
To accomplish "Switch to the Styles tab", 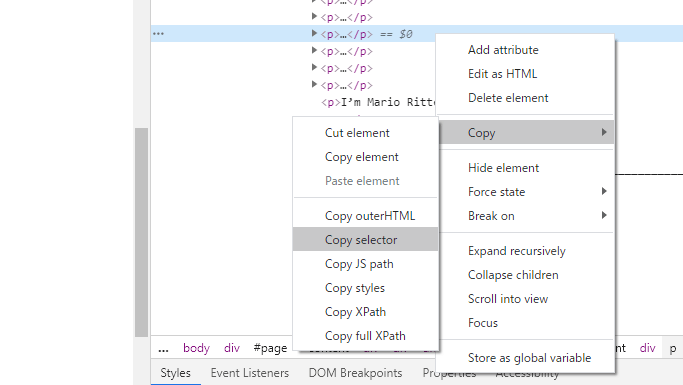I will (176, 373).
